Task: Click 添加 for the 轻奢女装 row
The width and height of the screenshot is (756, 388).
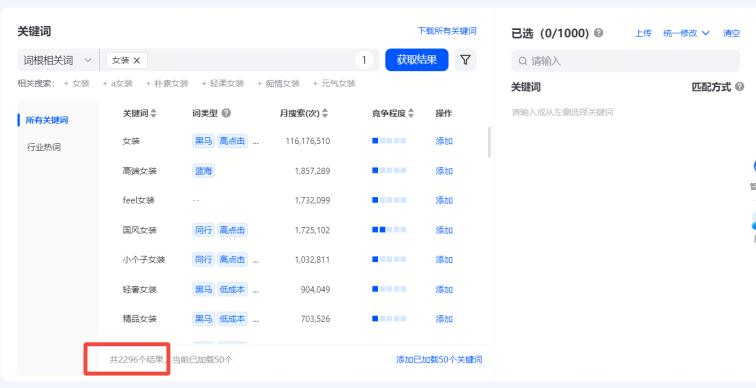Action: pos(444,290)
